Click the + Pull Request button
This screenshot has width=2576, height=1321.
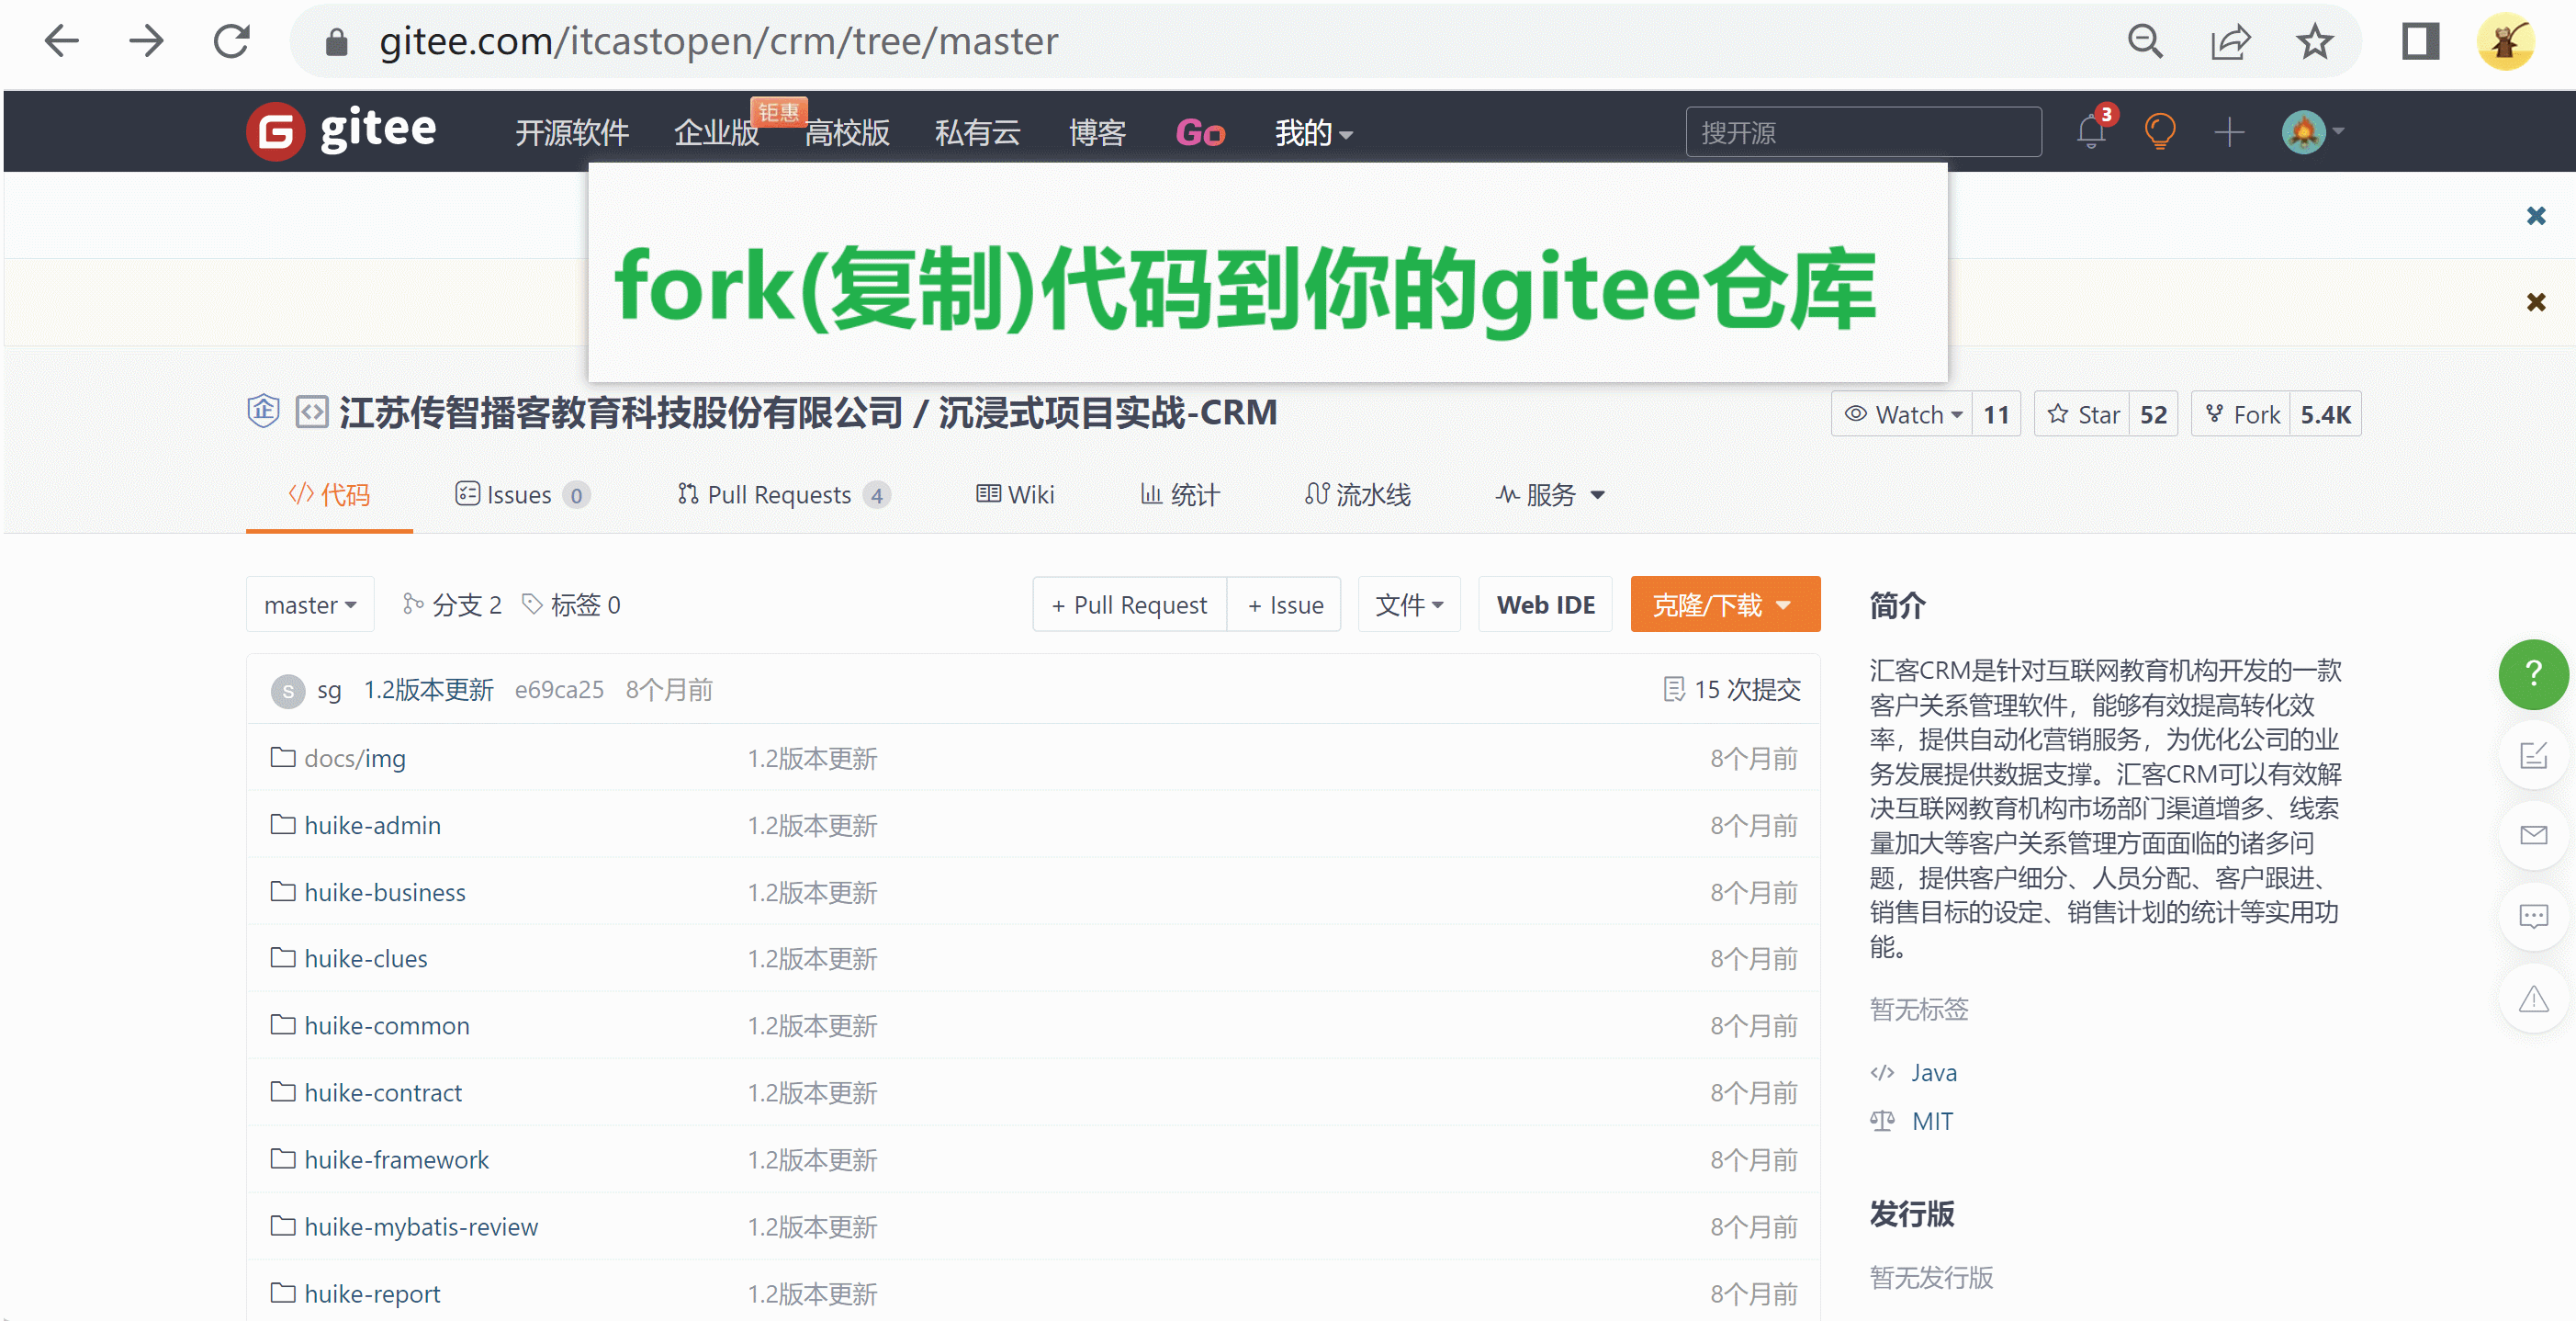[1130, 604]
